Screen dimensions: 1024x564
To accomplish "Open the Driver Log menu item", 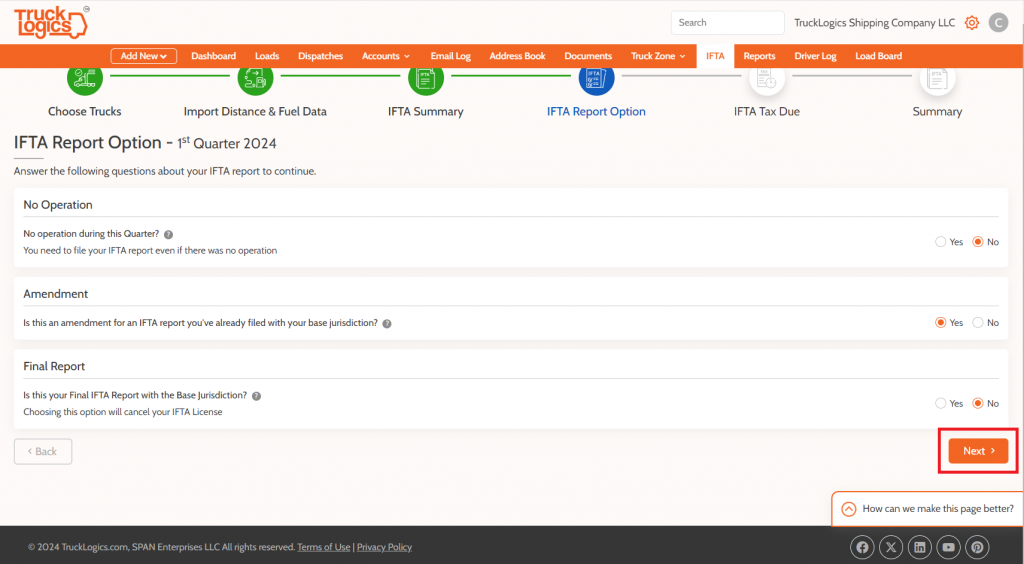I will tap(815, 56).
